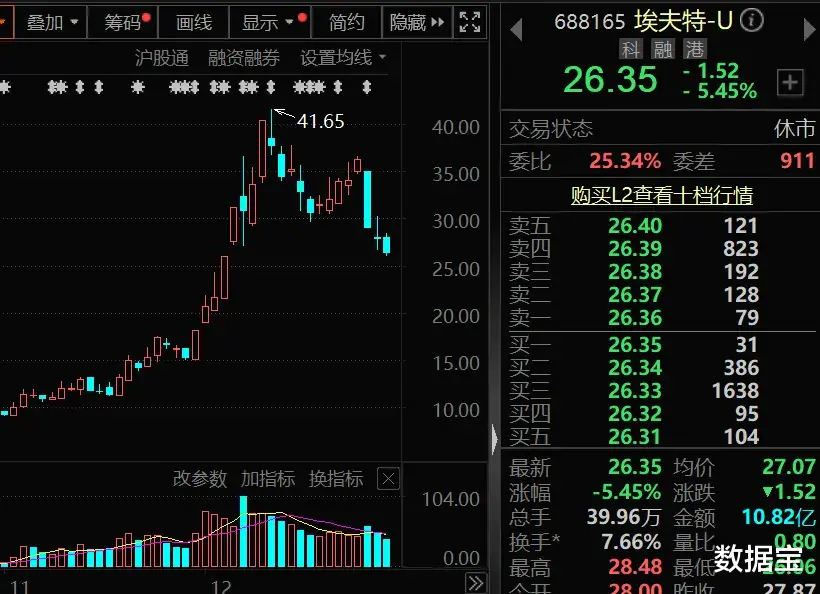Open the 设置均线 moving average dropdown
Screen dimensions: 820x594
343,58
